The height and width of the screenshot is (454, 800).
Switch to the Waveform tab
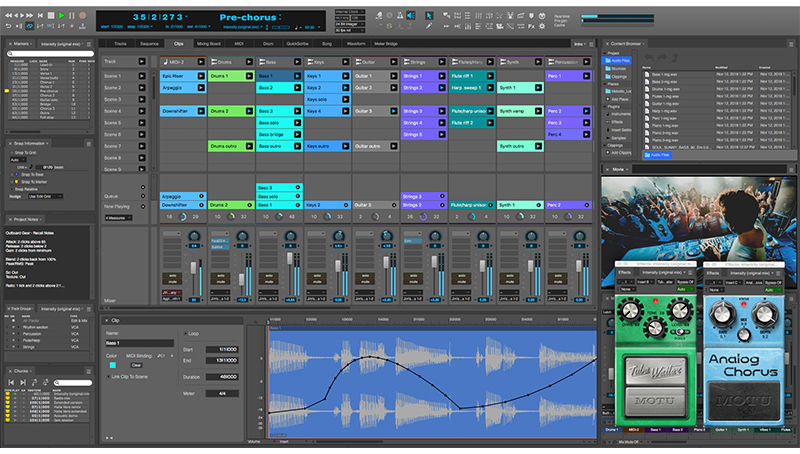point(356,44)
